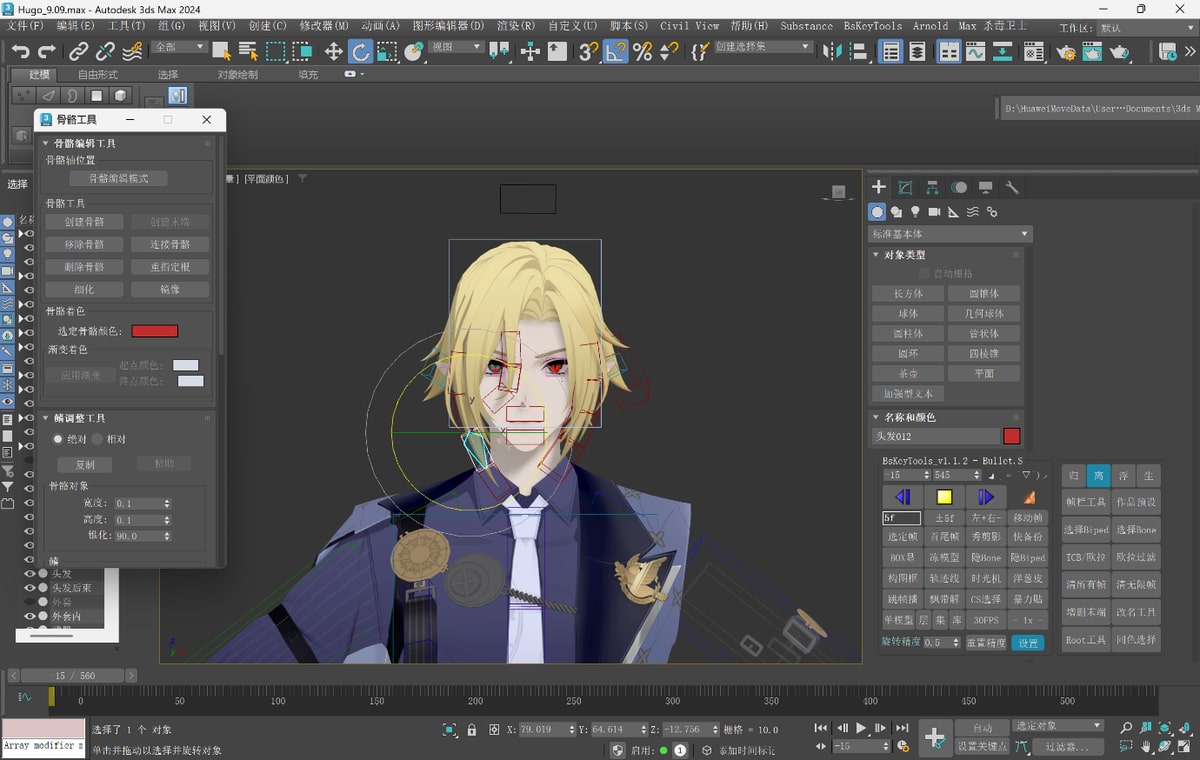This screenshot has width=1200, height=760.
Task: Click the 头发012 object name field
Action: click(x=935, y=436)
